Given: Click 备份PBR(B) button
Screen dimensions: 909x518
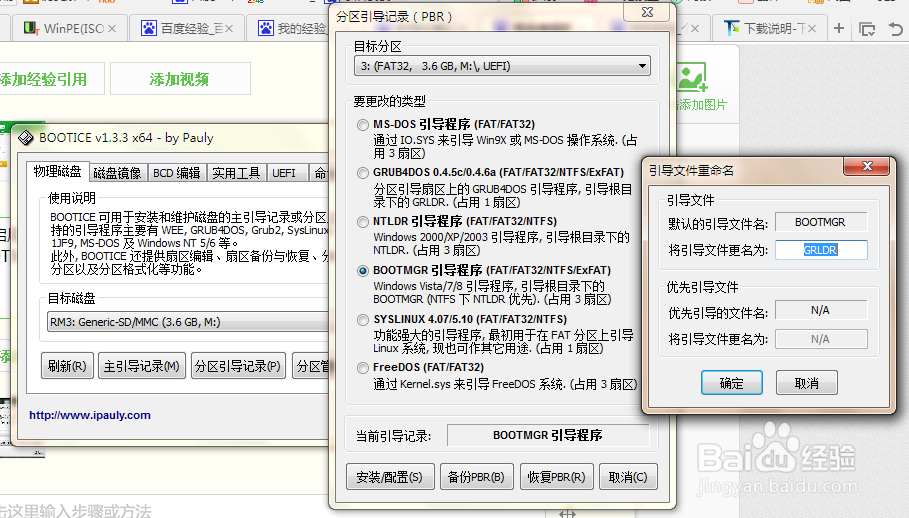Looking at the screenshot, I should [476, 477].
